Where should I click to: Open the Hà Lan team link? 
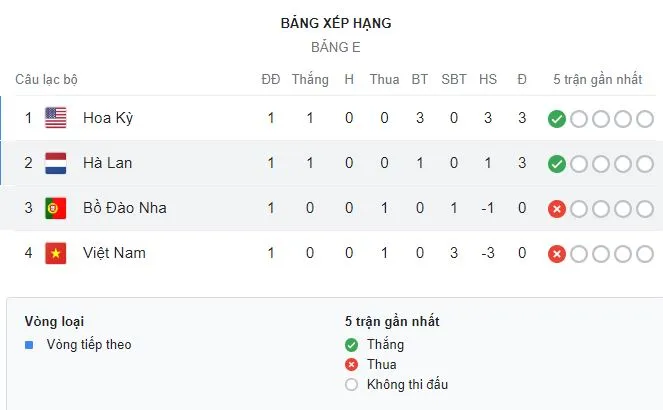point(108,163)
